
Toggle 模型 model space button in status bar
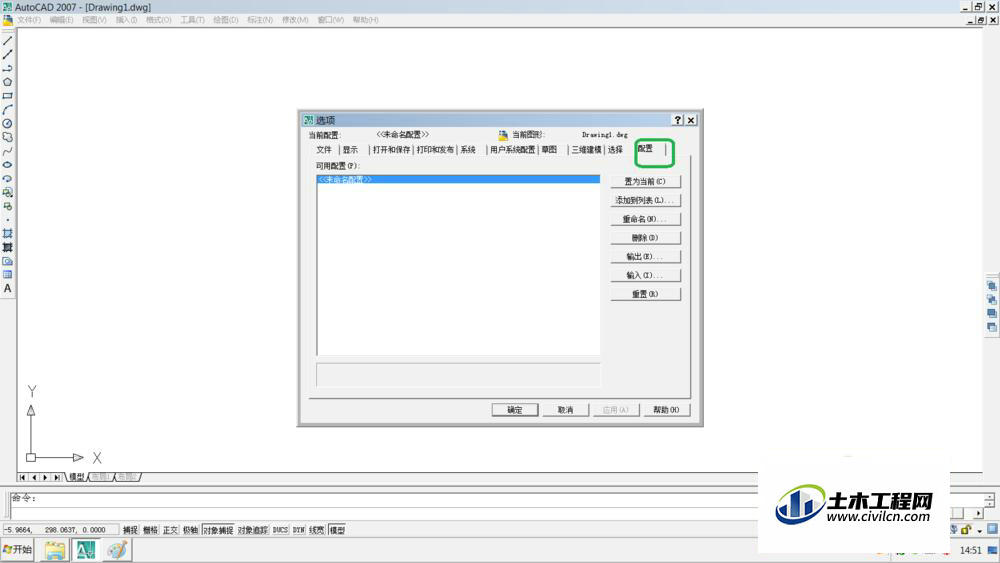(337, 530)
